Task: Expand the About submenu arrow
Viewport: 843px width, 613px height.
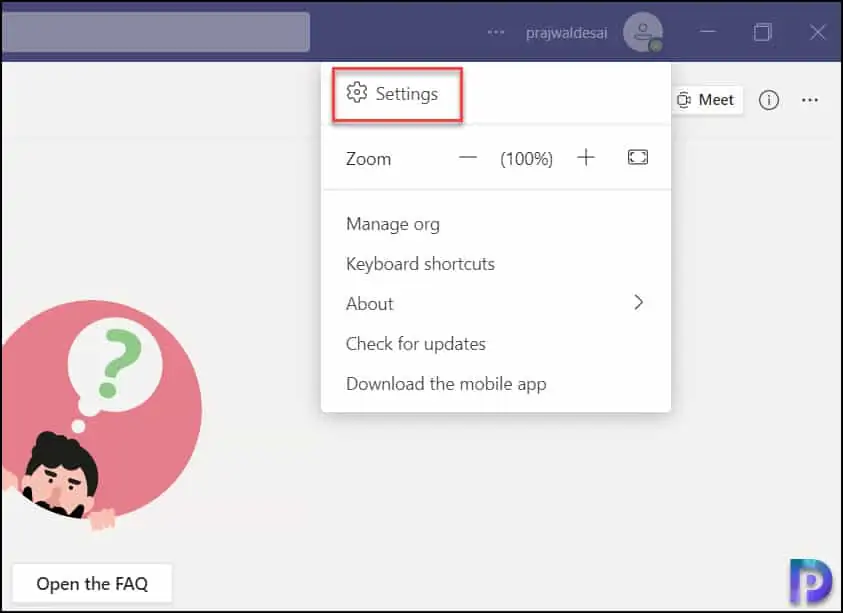Action: pos(639,303)
